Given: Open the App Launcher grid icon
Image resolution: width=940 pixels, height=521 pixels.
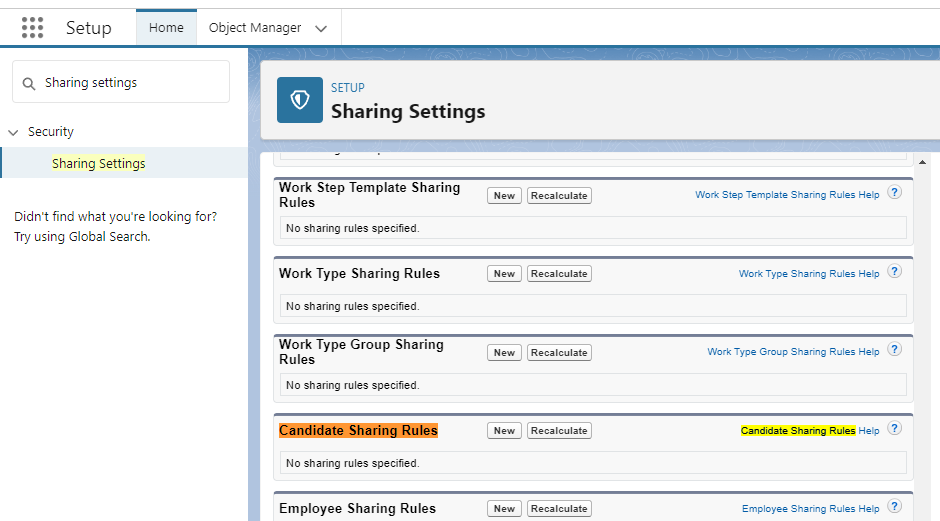Looking at the screenshot, I should [x=32, y=28].
